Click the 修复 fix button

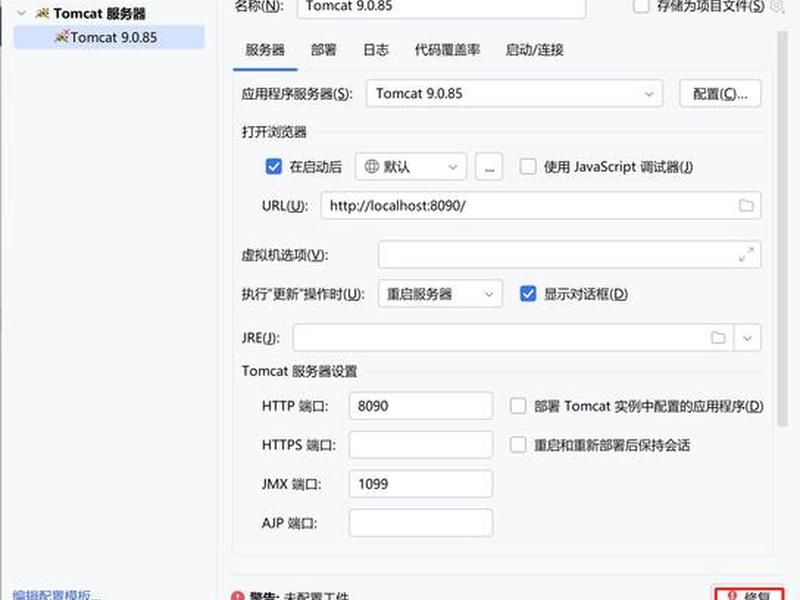coord(749,594)
